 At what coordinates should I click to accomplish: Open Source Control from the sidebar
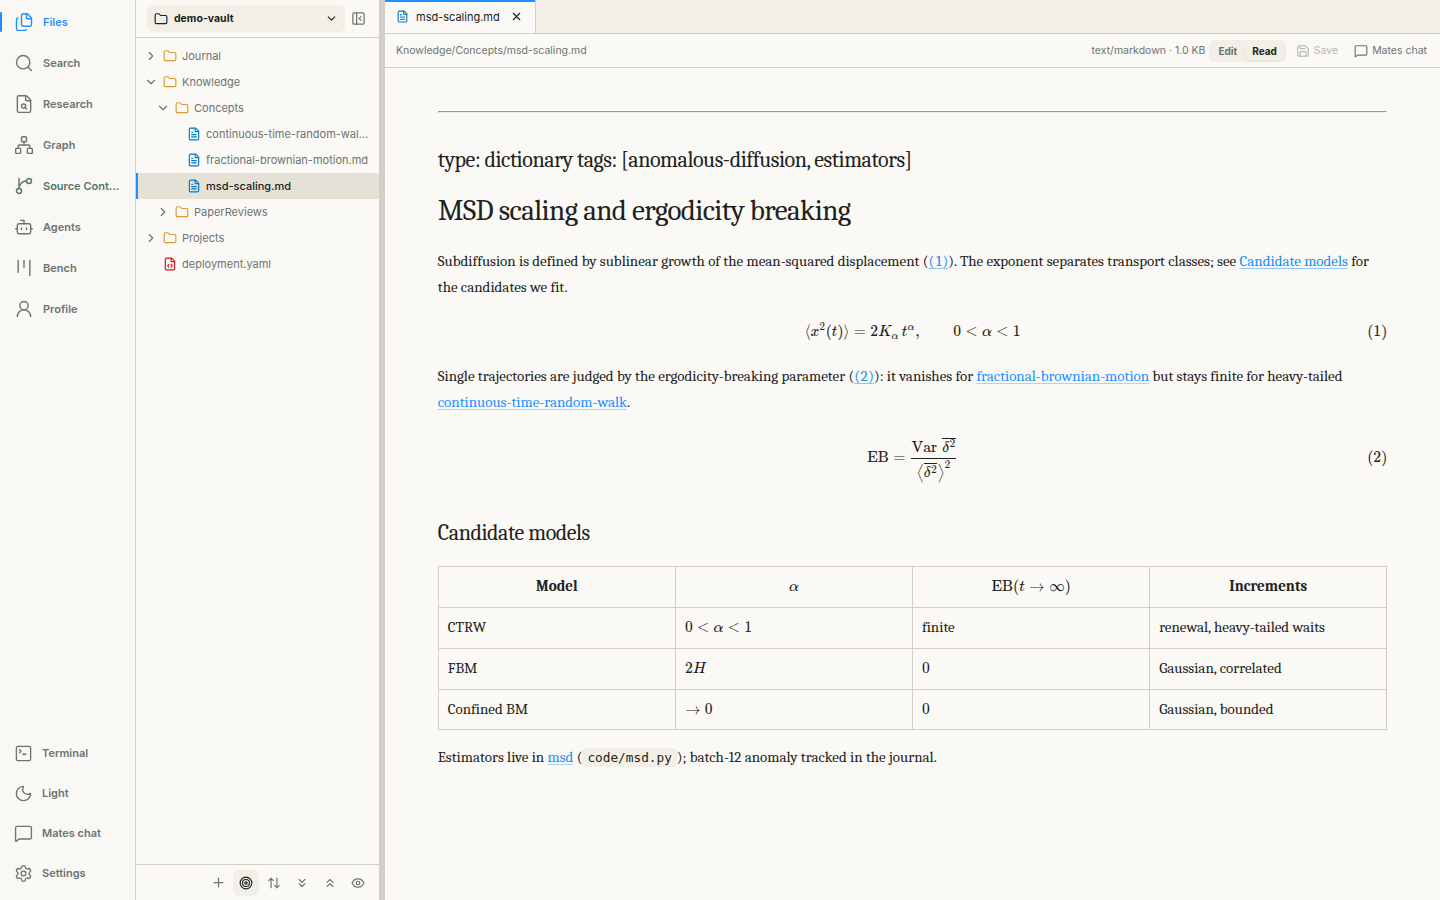[x=67, y=186]
